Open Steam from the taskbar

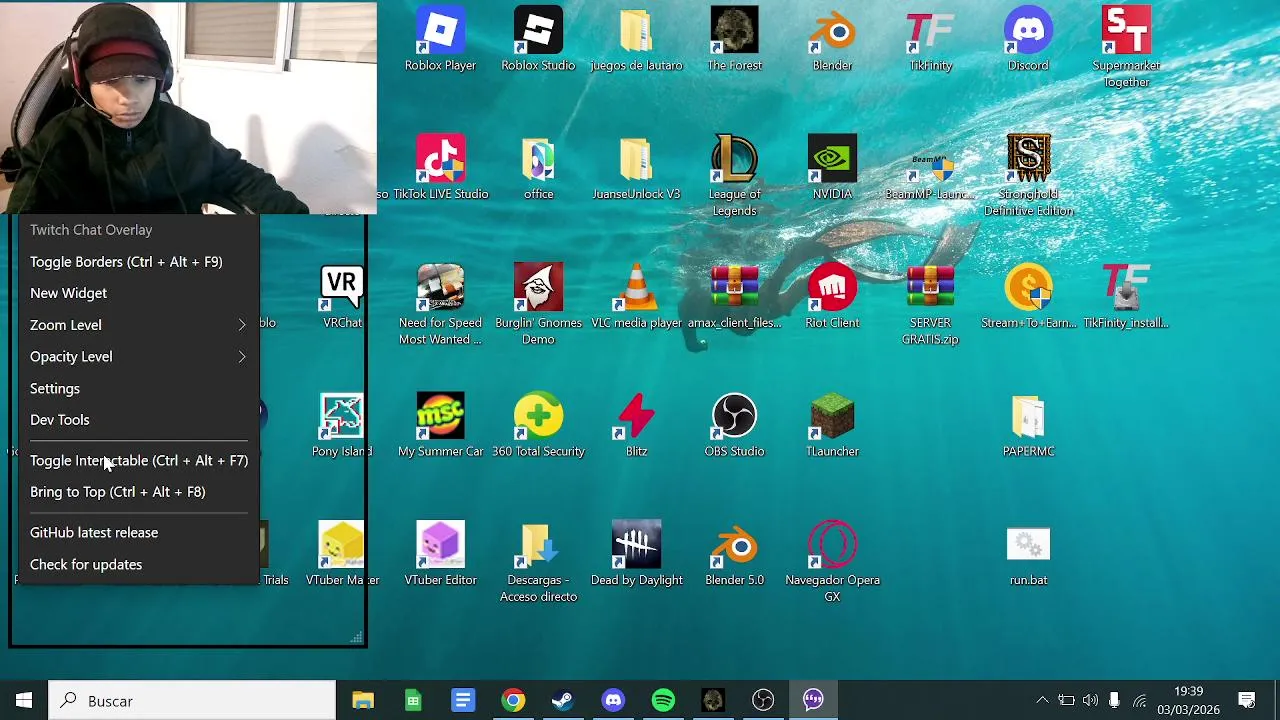pyautogui.click(x=563, y=701)
